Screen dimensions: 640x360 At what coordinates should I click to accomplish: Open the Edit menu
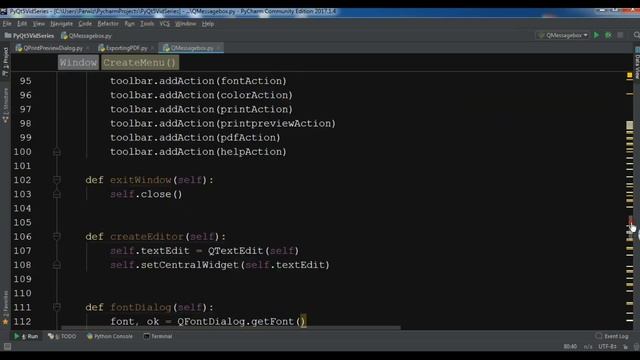(22, 24)
